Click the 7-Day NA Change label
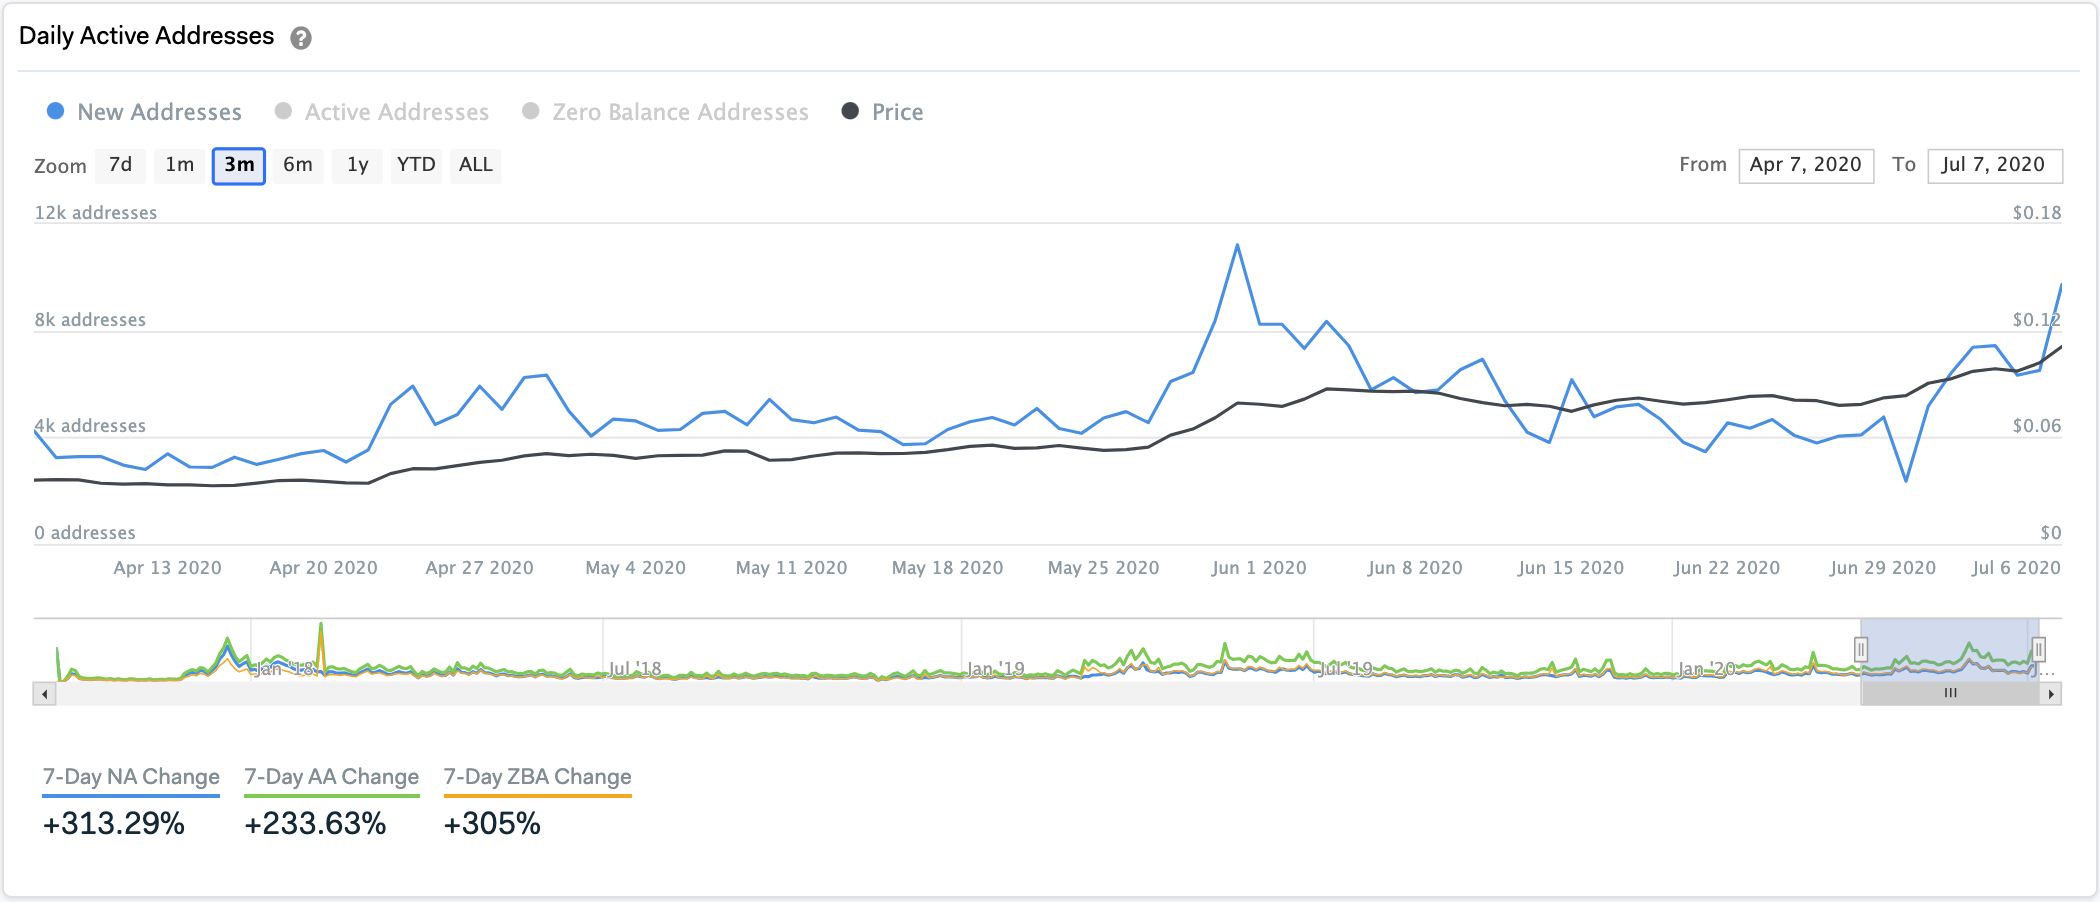 (130, 777)
